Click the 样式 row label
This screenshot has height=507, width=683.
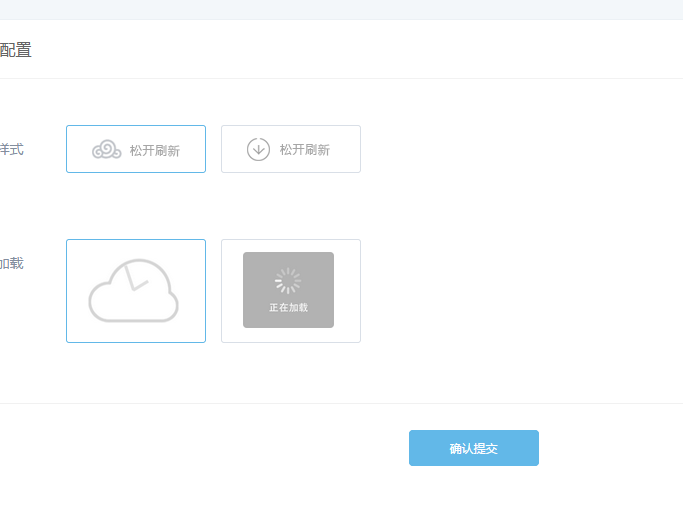click(12, 149)
